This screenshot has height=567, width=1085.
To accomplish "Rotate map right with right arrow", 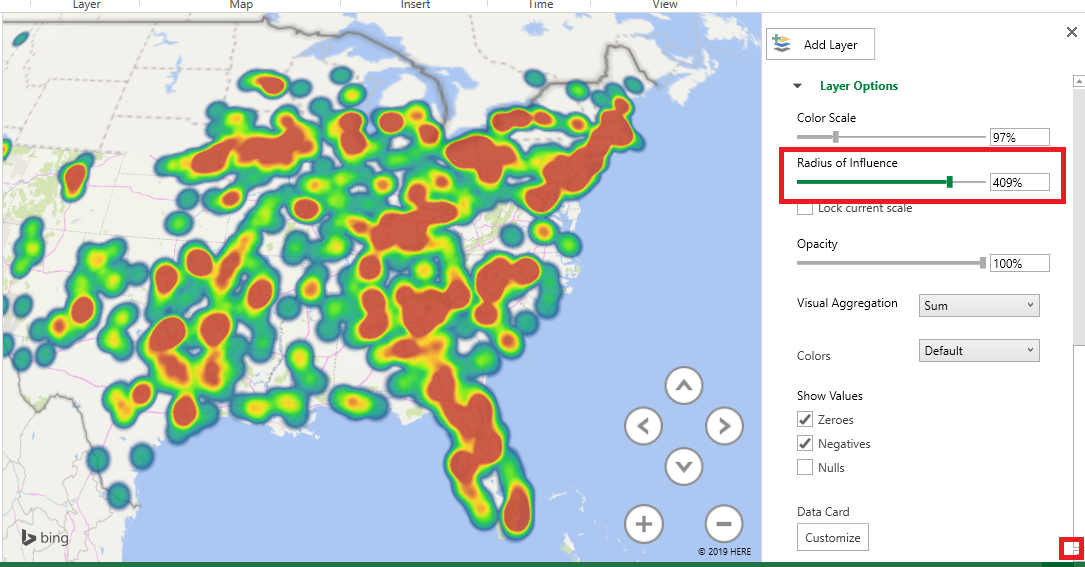I will click(724, 426).
